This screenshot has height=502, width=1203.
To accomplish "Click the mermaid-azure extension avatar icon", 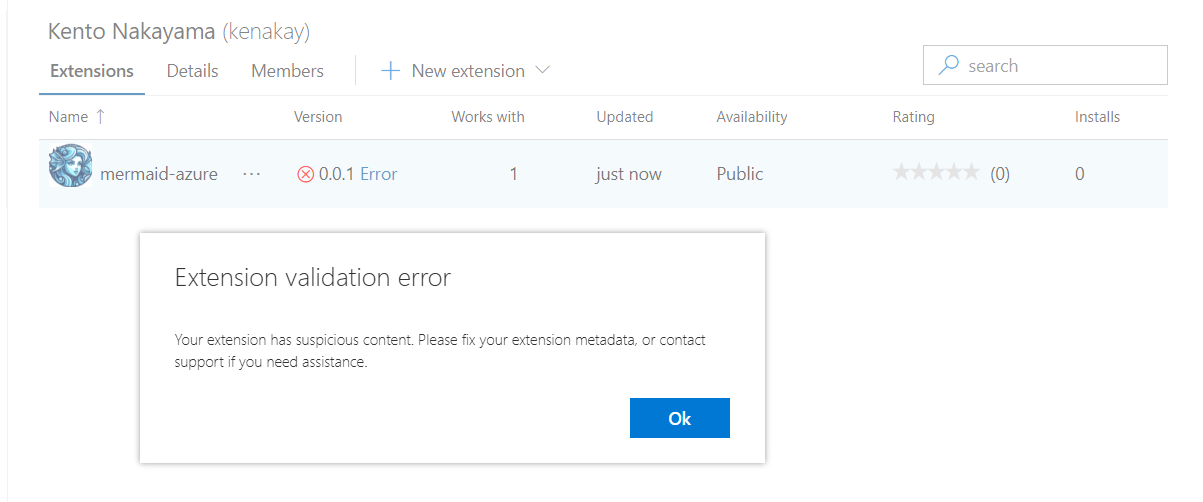I will pos(71,167).
